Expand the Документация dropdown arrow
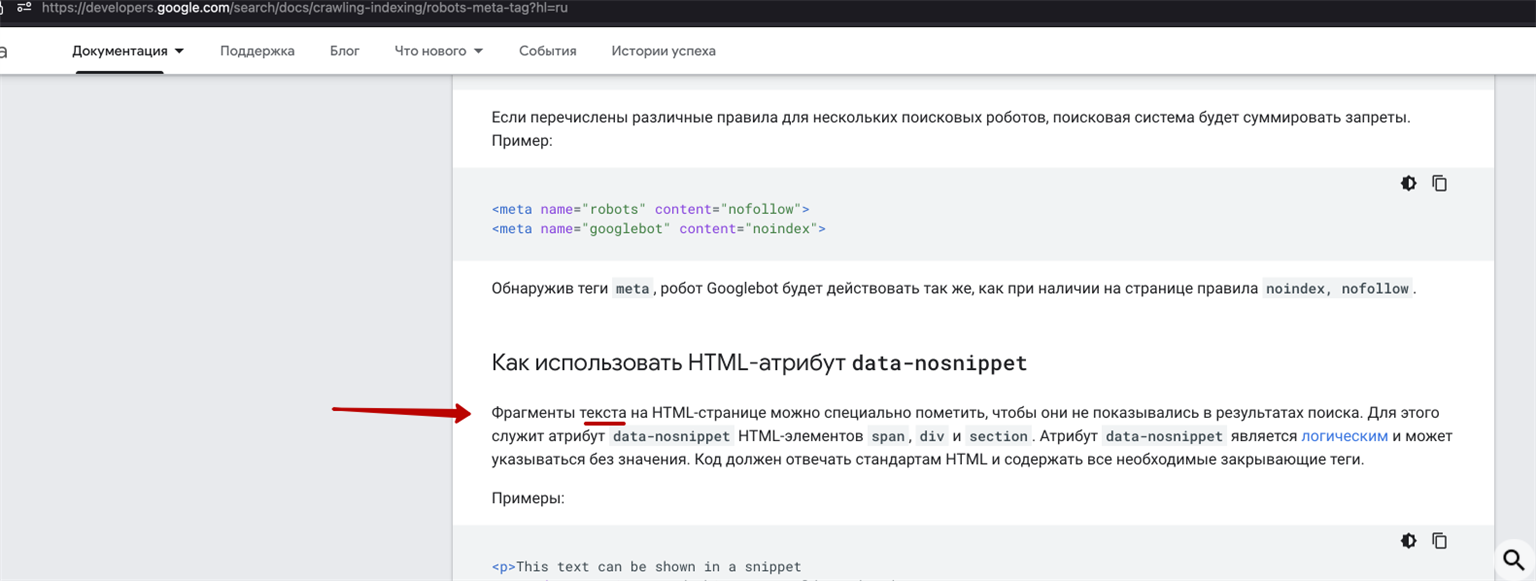This screenshot has width=1536, height=581. coord(179,51)
